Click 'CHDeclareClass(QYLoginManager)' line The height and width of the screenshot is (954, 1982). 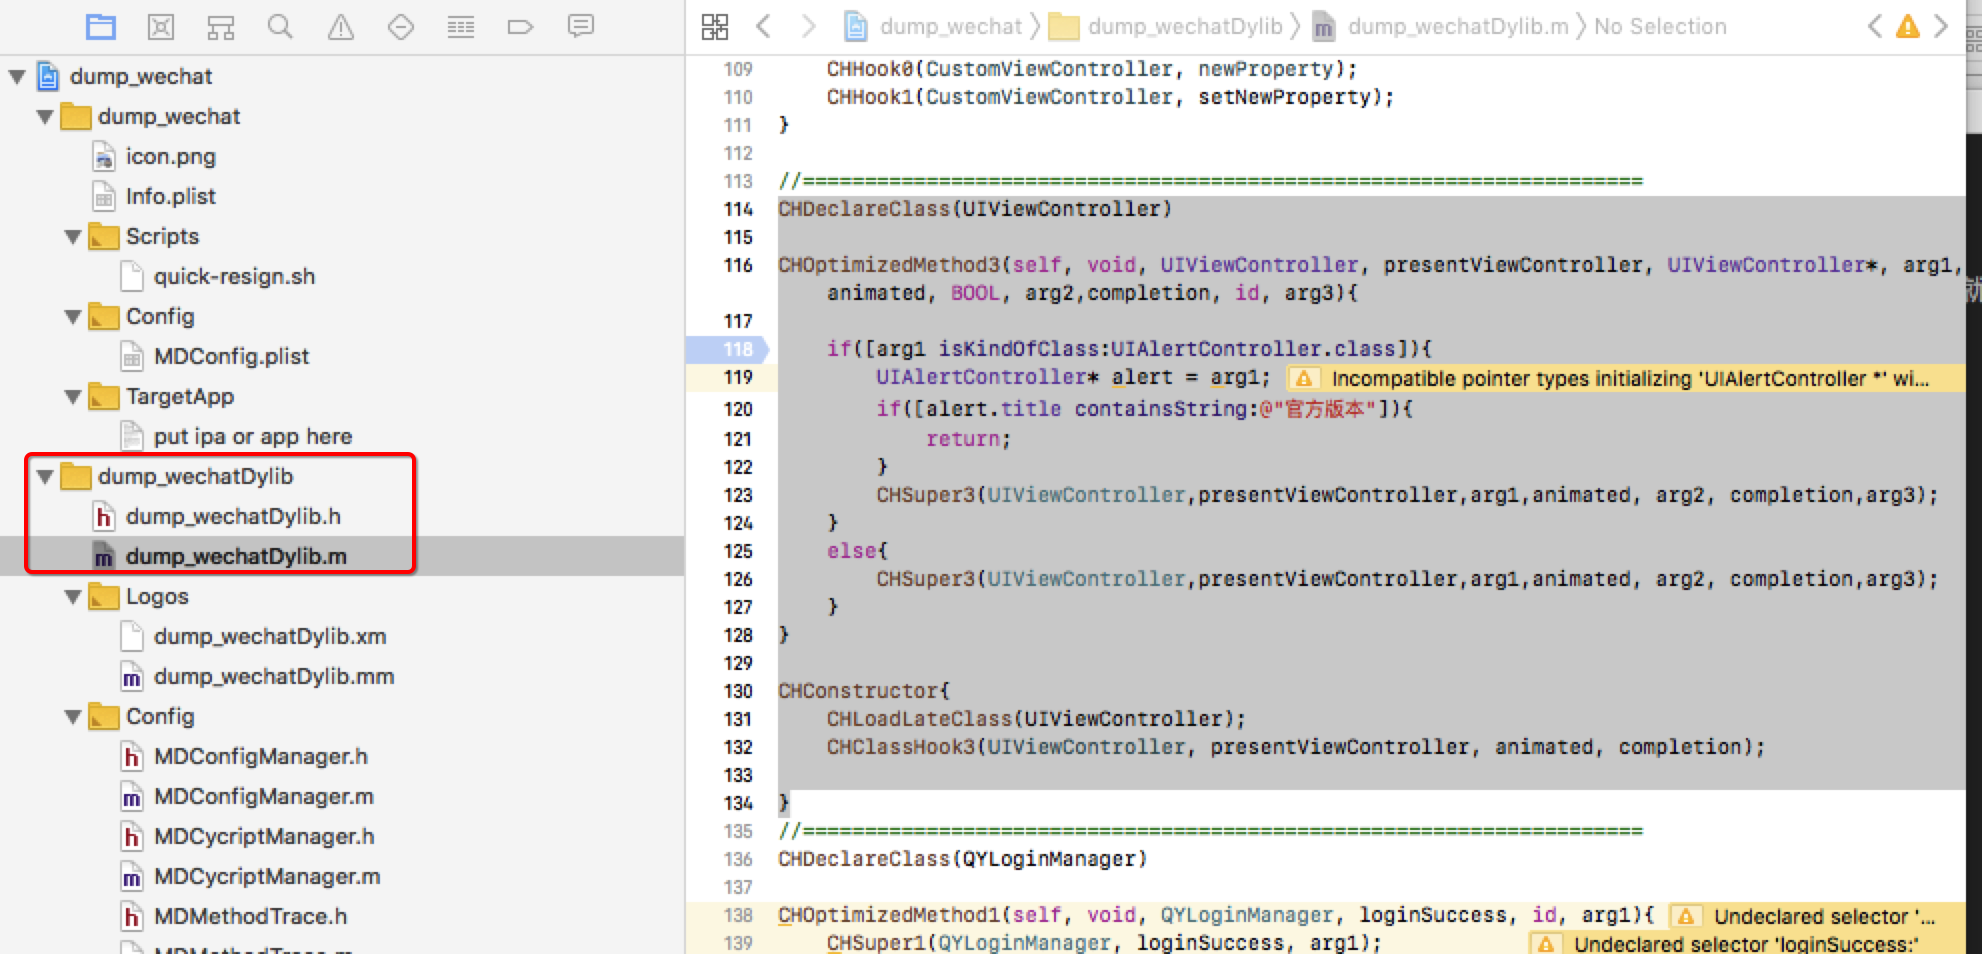coord(962,859)
